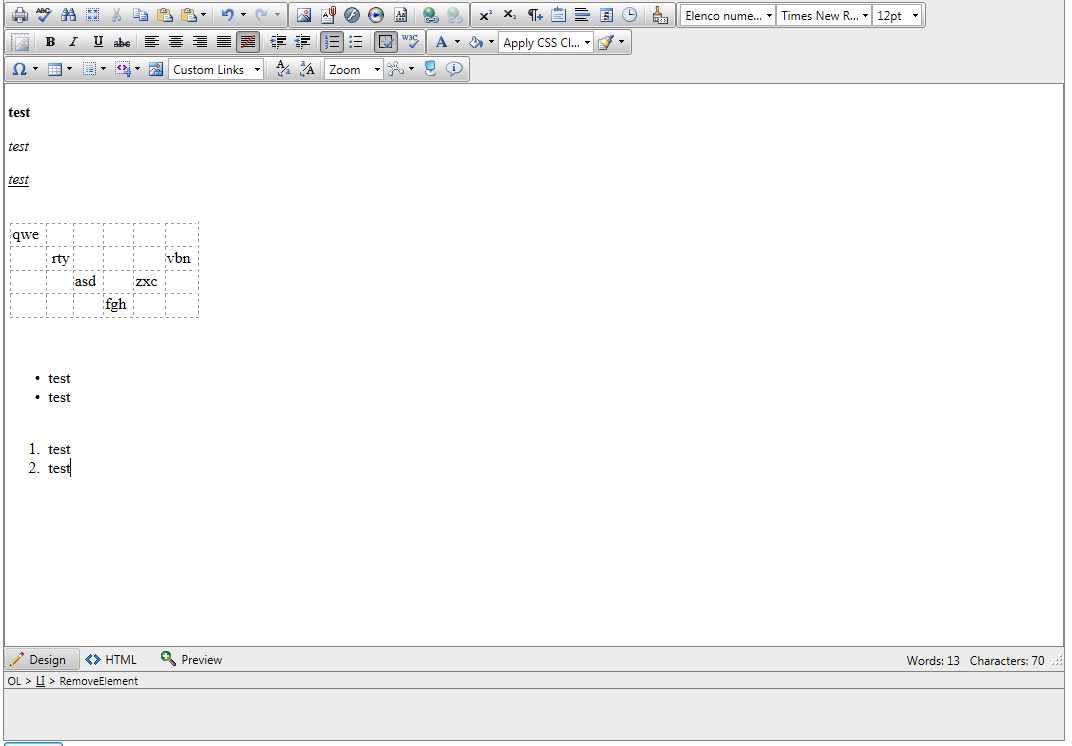1072x746 pixels.
Task: Expand the Insert Table dropdown
Action: (69, 69)
